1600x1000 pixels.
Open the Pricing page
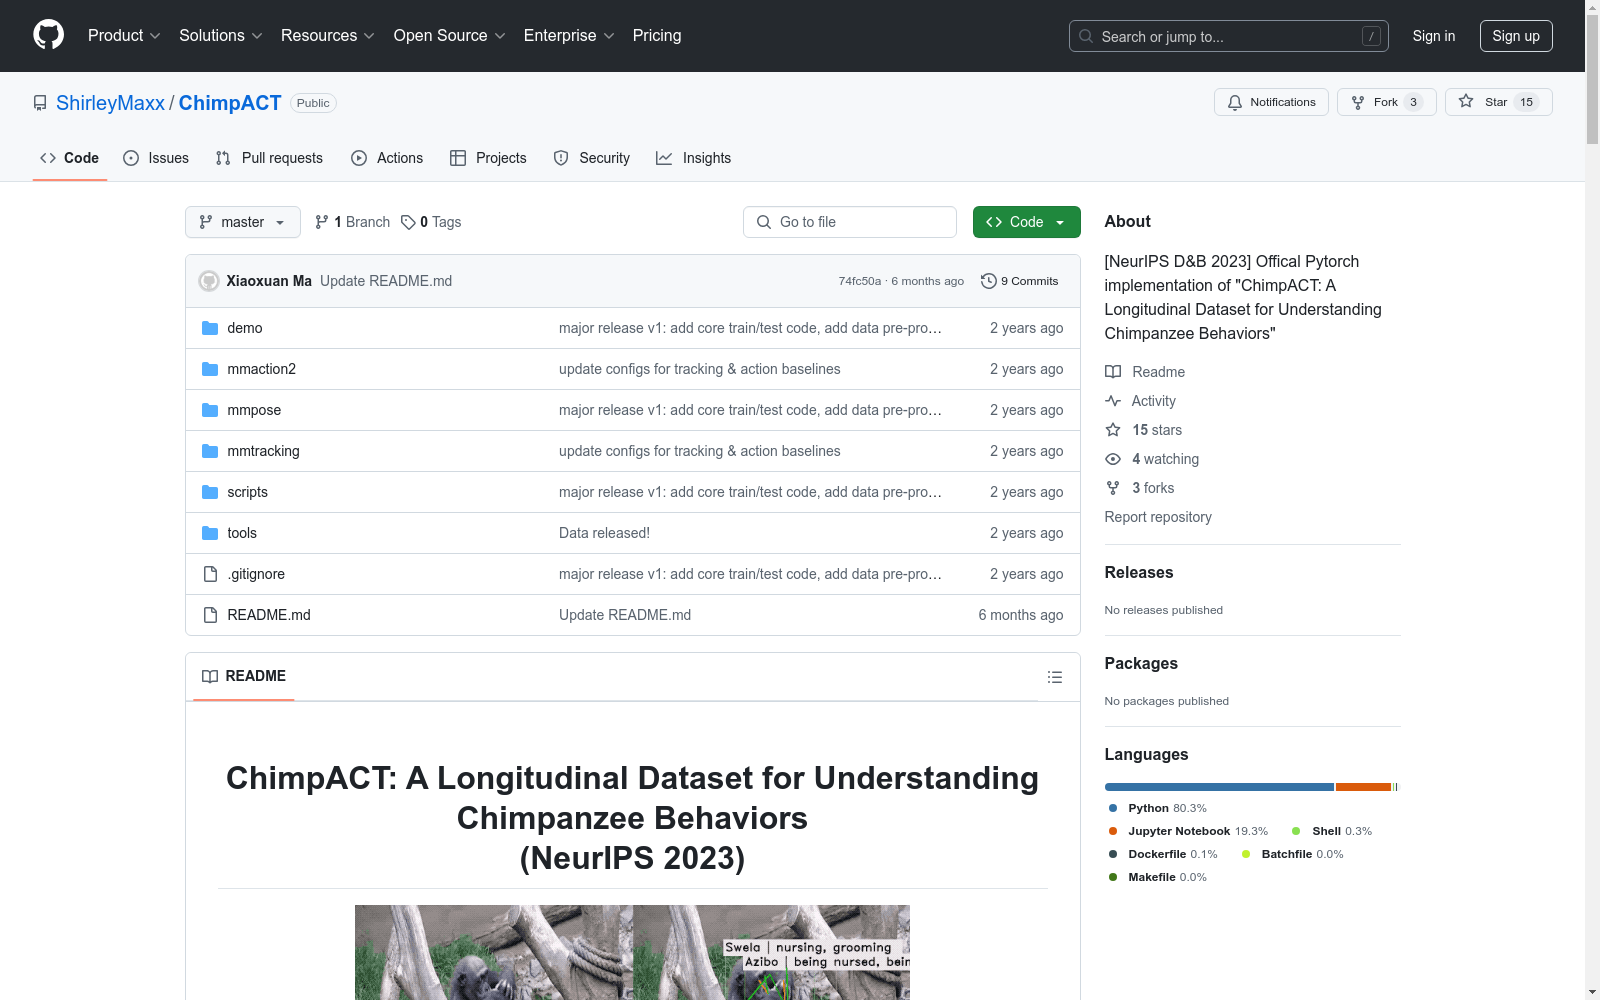(657, 35)
